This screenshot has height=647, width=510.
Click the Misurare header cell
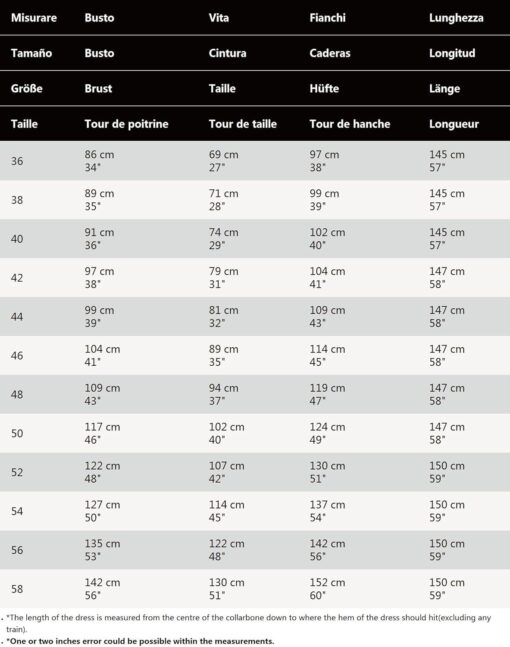[34, 18]
